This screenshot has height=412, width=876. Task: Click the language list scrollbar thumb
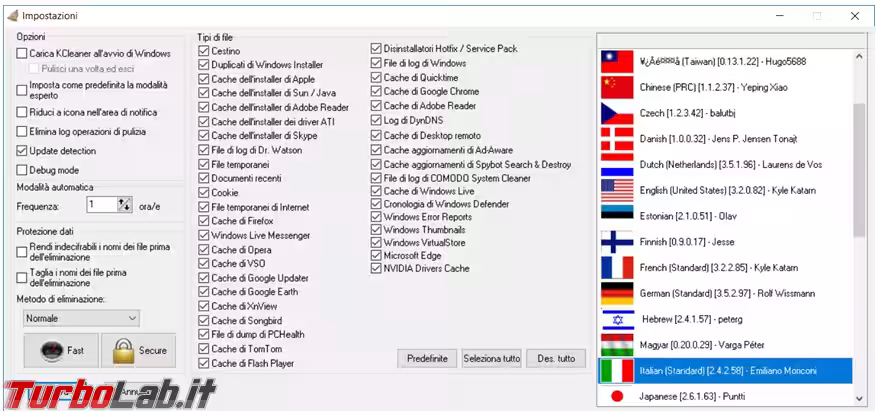click(859, 169)
